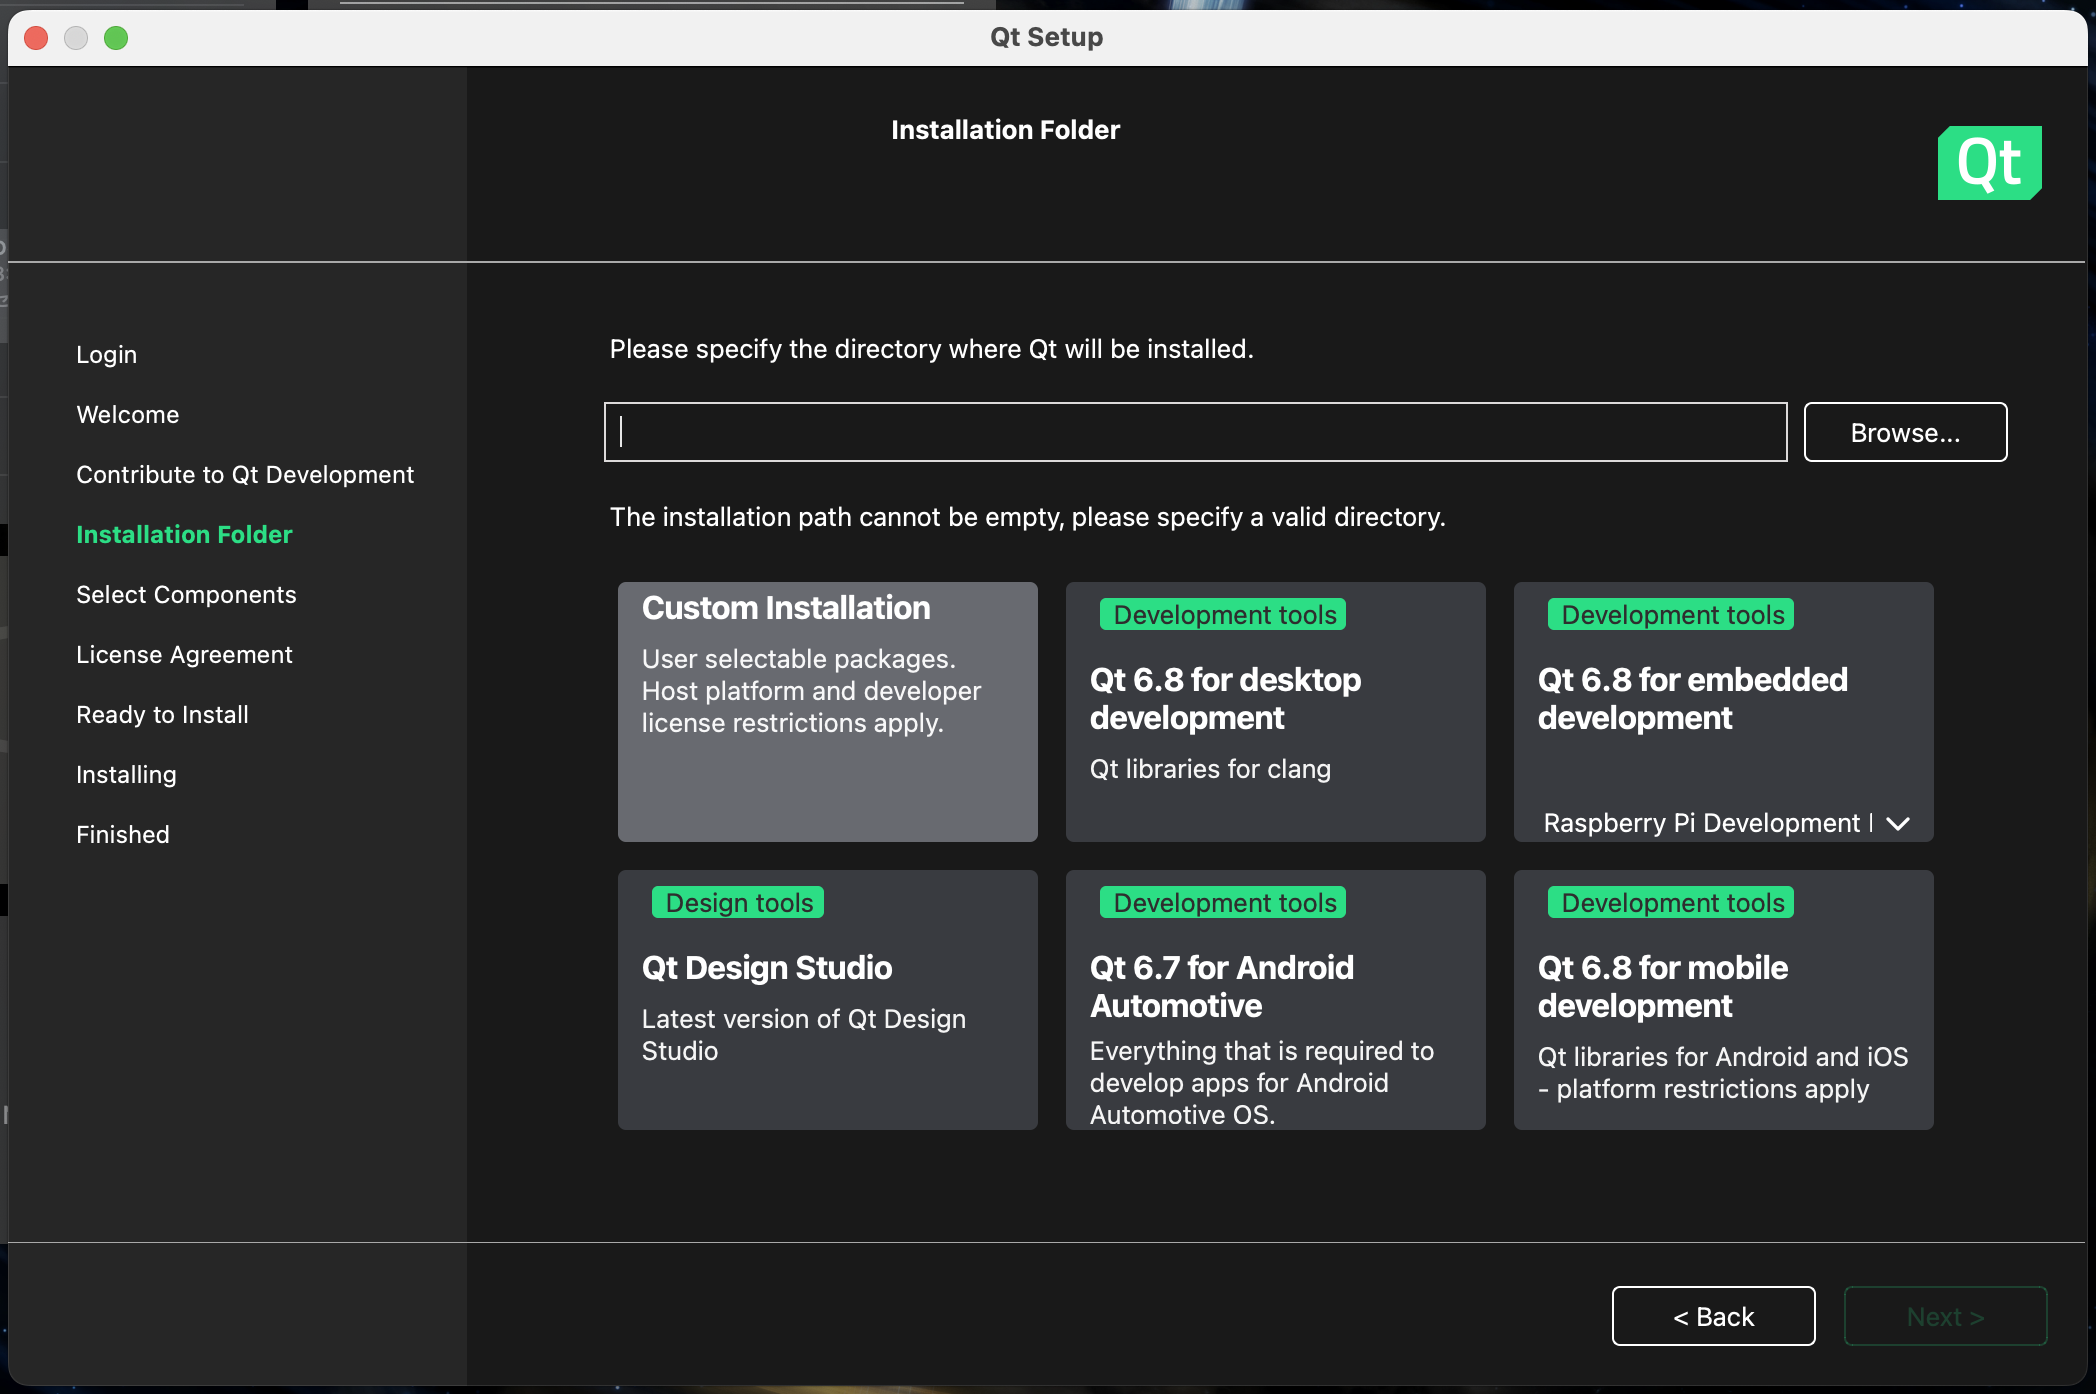Click the Welcome step in sidebar

[127, 414]
